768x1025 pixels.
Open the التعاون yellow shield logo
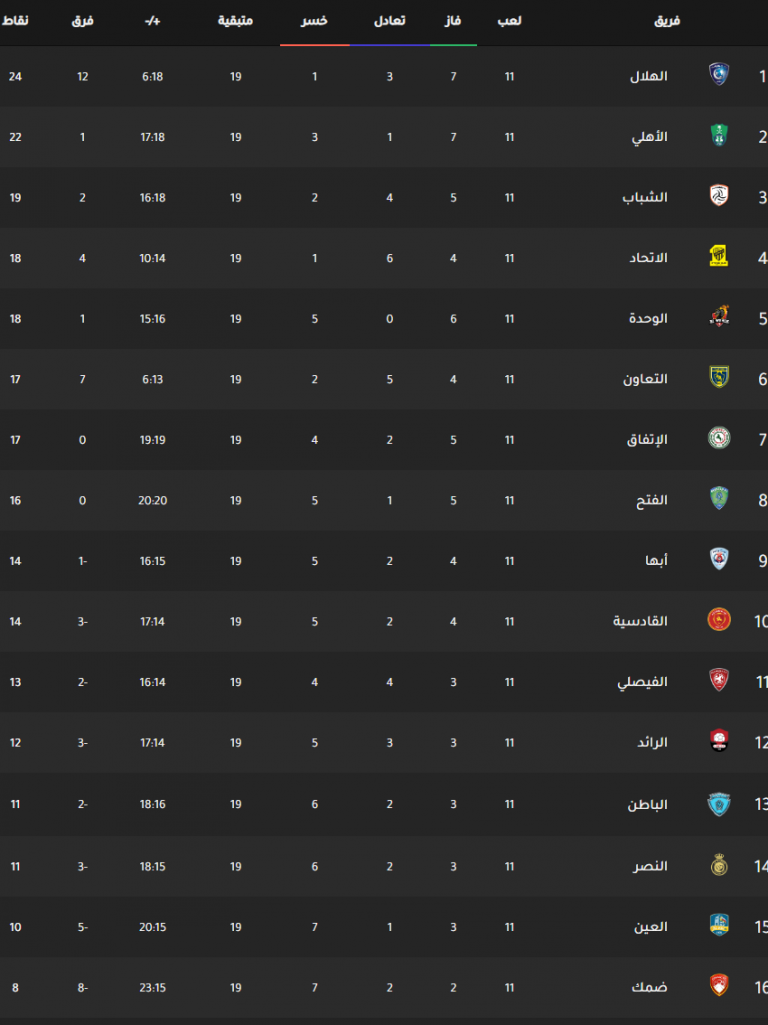tap(719, 377)
